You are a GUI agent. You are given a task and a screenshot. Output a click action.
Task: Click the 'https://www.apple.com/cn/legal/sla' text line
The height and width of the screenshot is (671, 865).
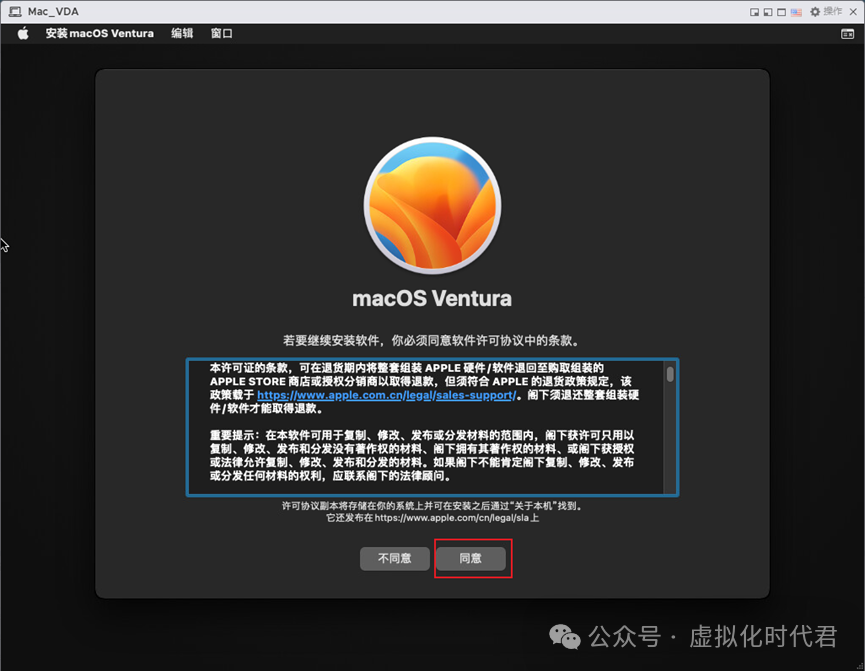(x=432, y=518)
